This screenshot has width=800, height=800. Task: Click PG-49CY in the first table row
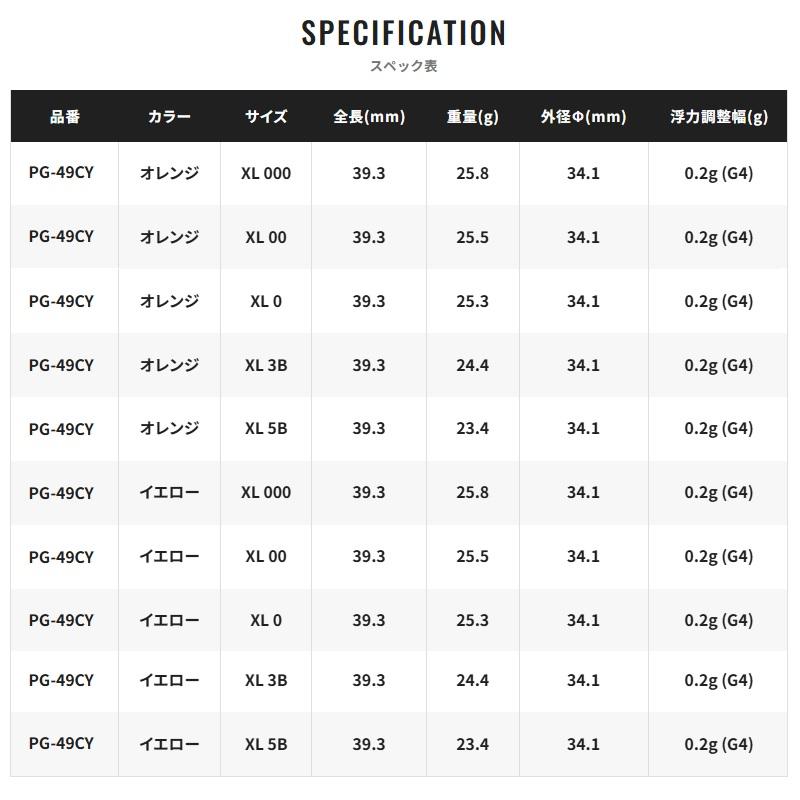[x=61, y=172]
